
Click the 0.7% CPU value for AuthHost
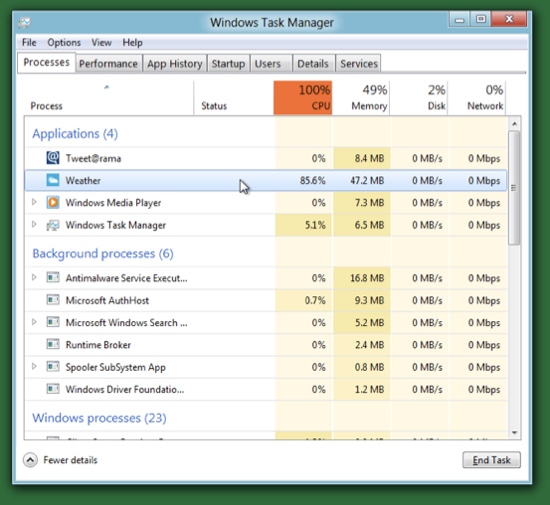pyautogui.click(x=315, y=300)
